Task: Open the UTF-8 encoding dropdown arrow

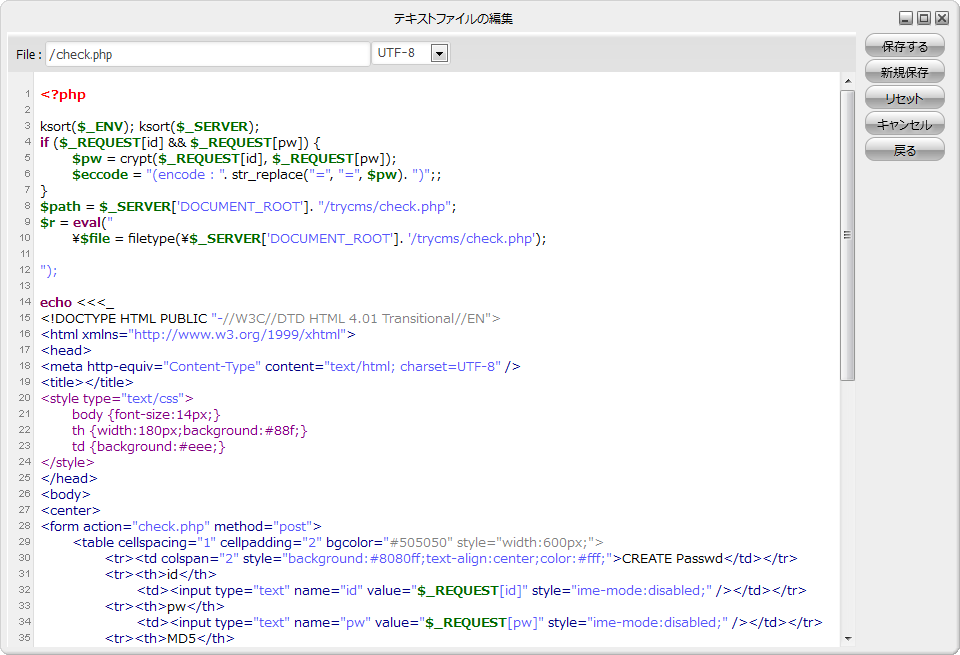Action: [x=439, y=53]
